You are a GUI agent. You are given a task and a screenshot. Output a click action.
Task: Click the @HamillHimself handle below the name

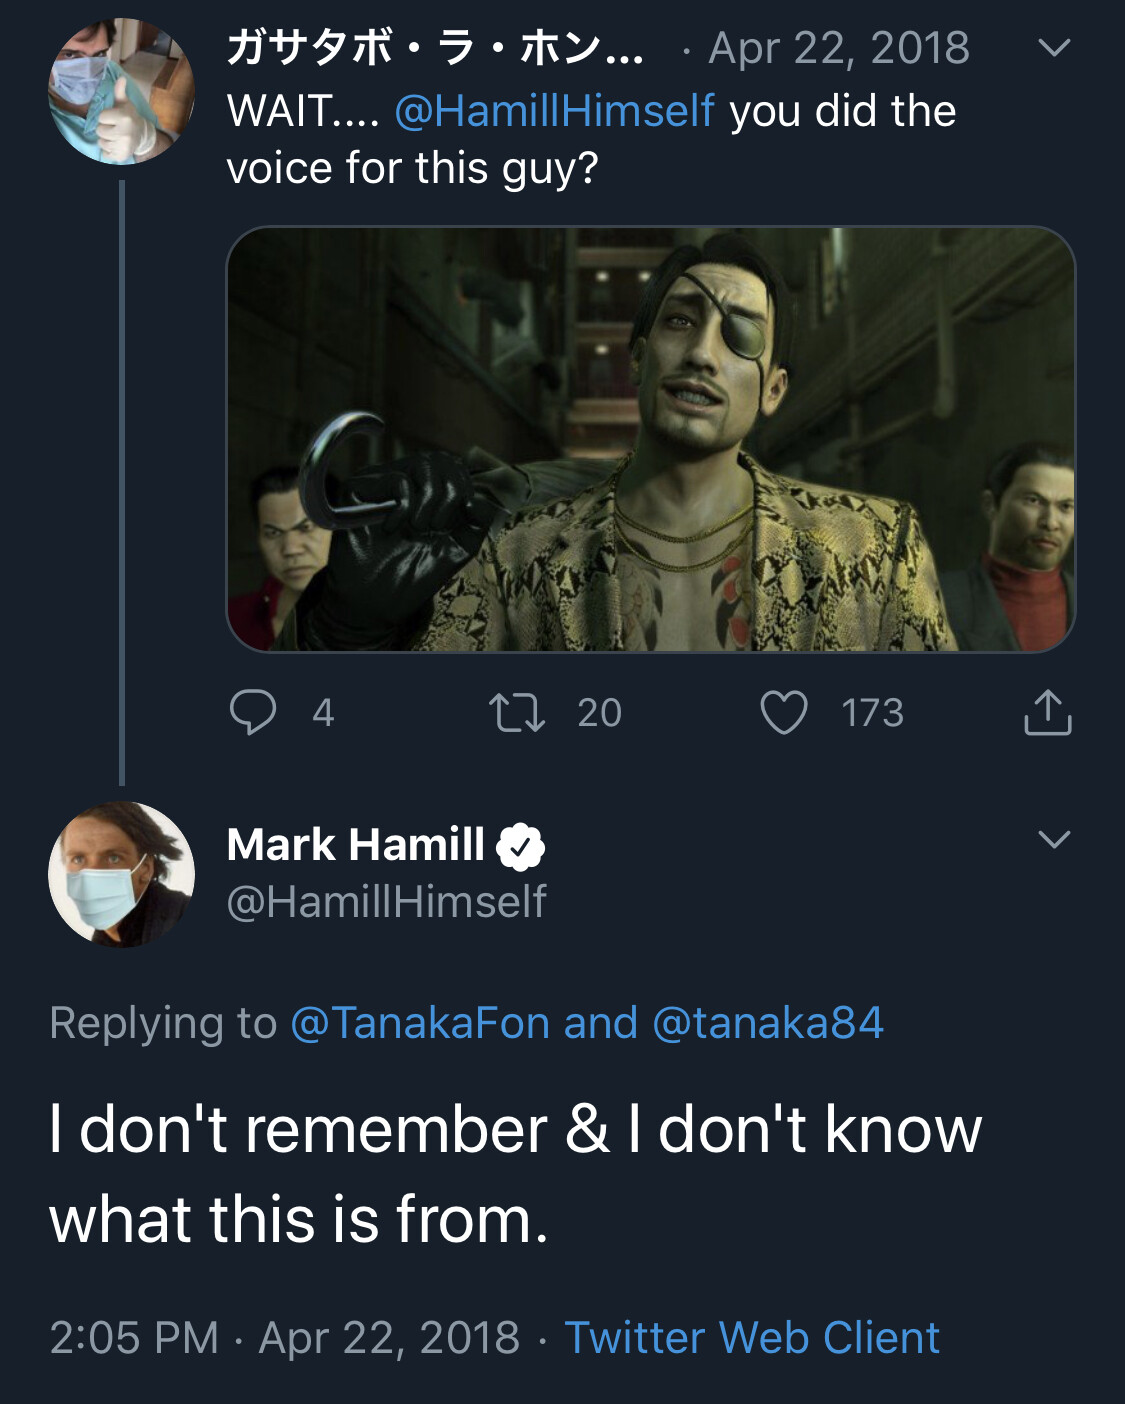386,902
